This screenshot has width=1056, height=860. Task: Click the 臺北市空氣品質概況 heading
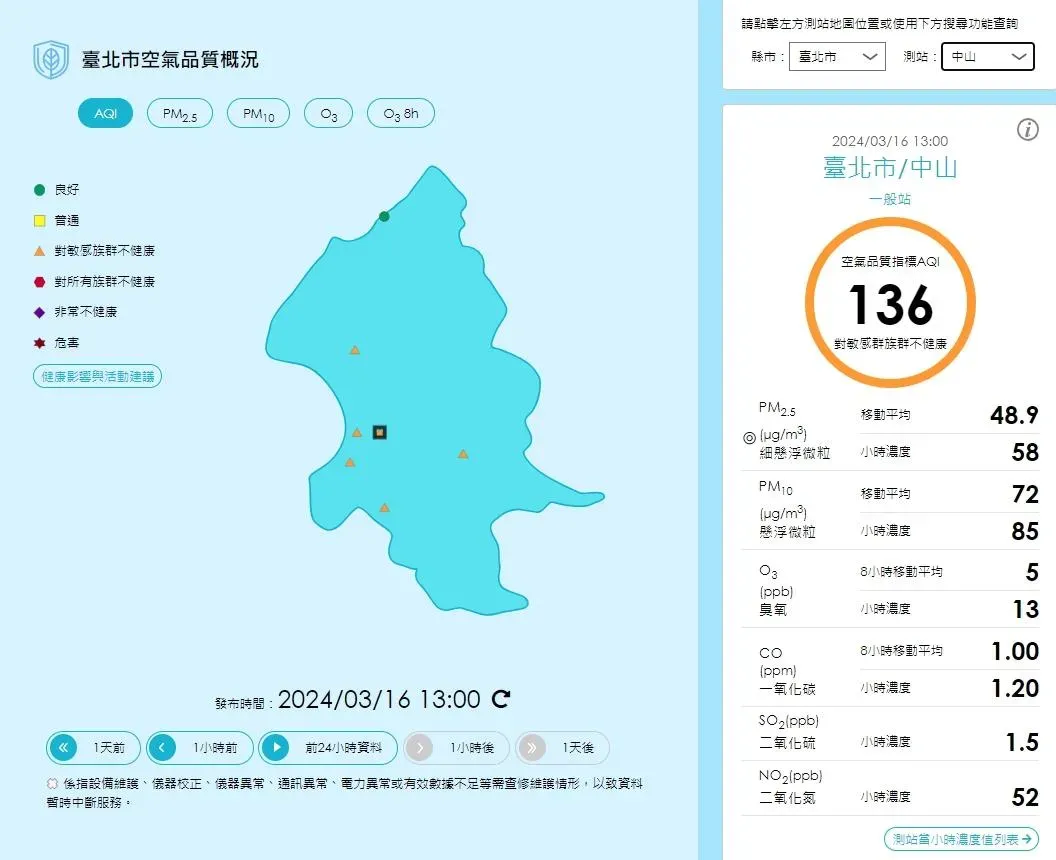[170, 59]
